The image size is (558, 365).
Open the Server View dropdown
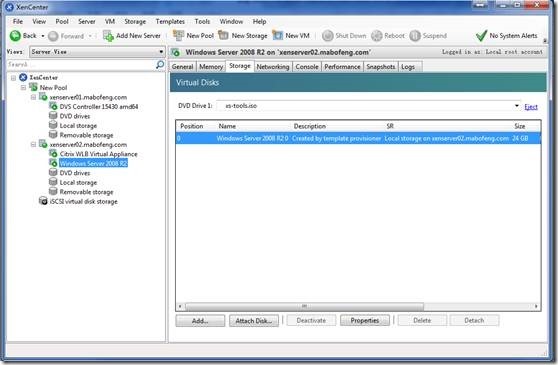click(161, 52)
